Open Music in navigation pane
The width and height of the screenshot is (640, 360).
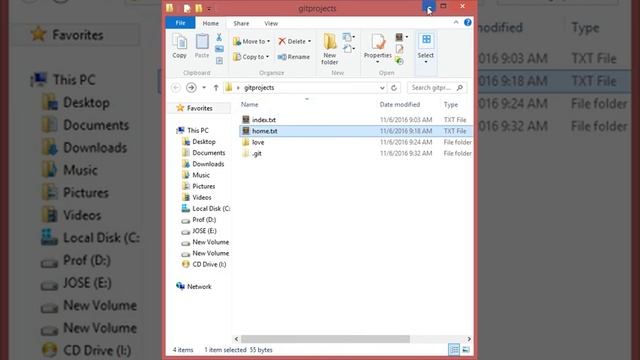pos(200,175)
